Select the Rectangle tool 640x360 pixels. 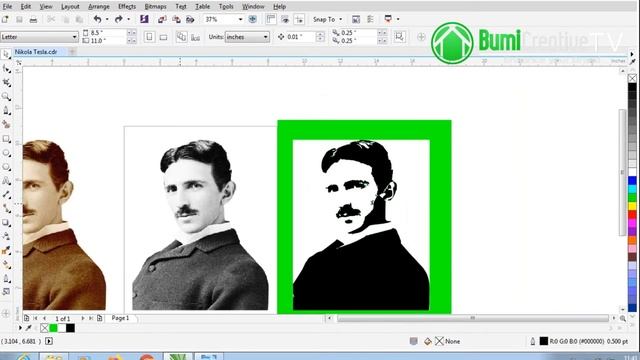point(6,139)
